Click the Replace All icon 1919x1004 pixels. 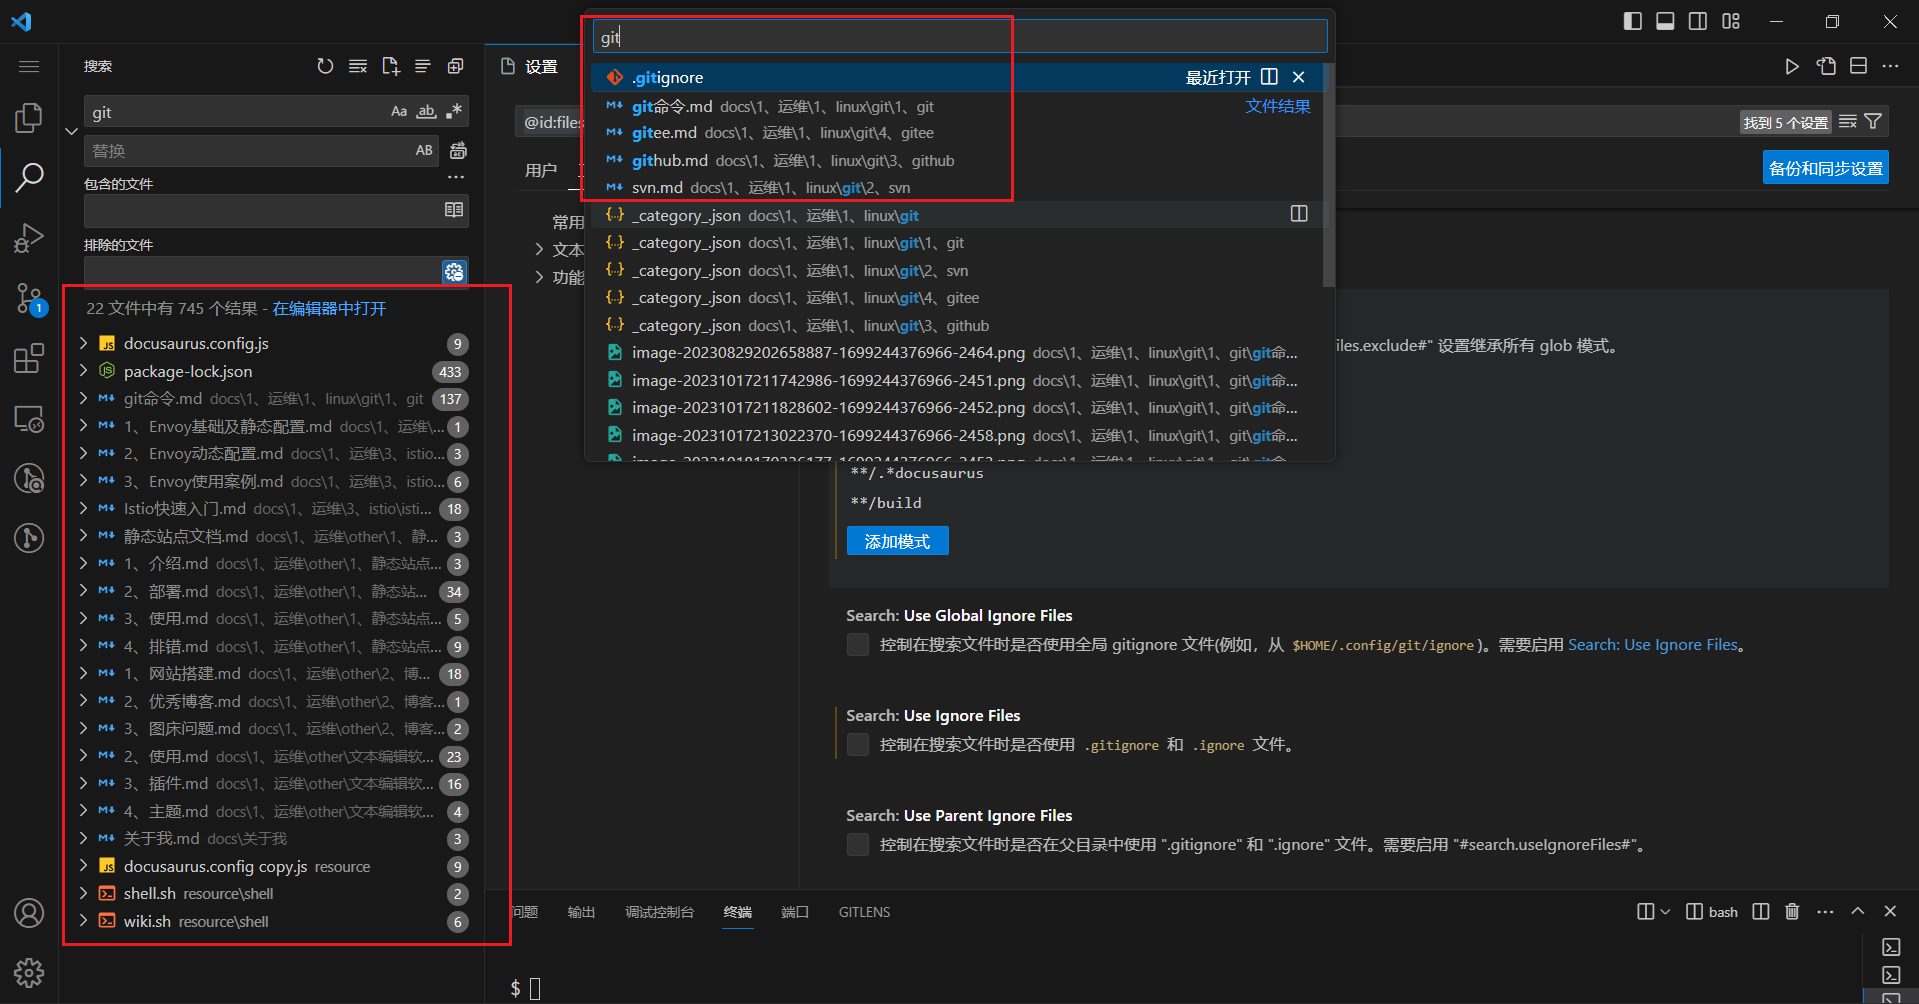[x=458, y=150]
